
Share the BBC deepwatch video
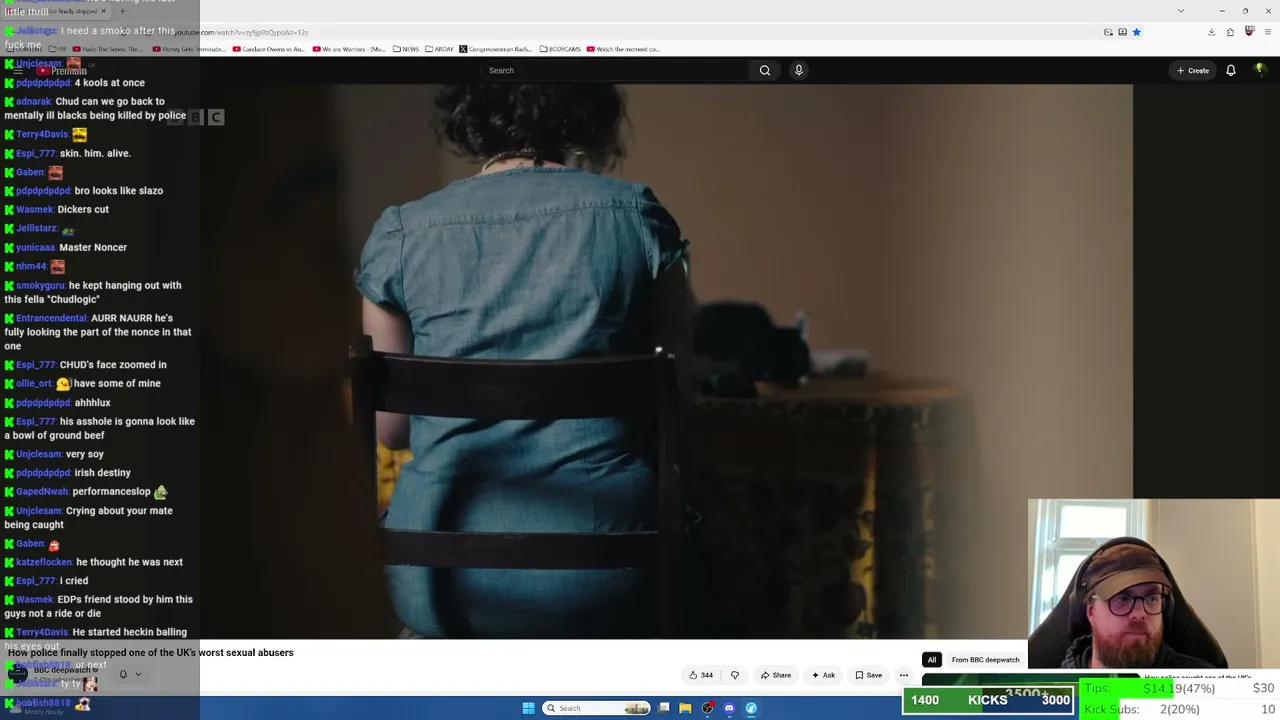tap(776, 675)
